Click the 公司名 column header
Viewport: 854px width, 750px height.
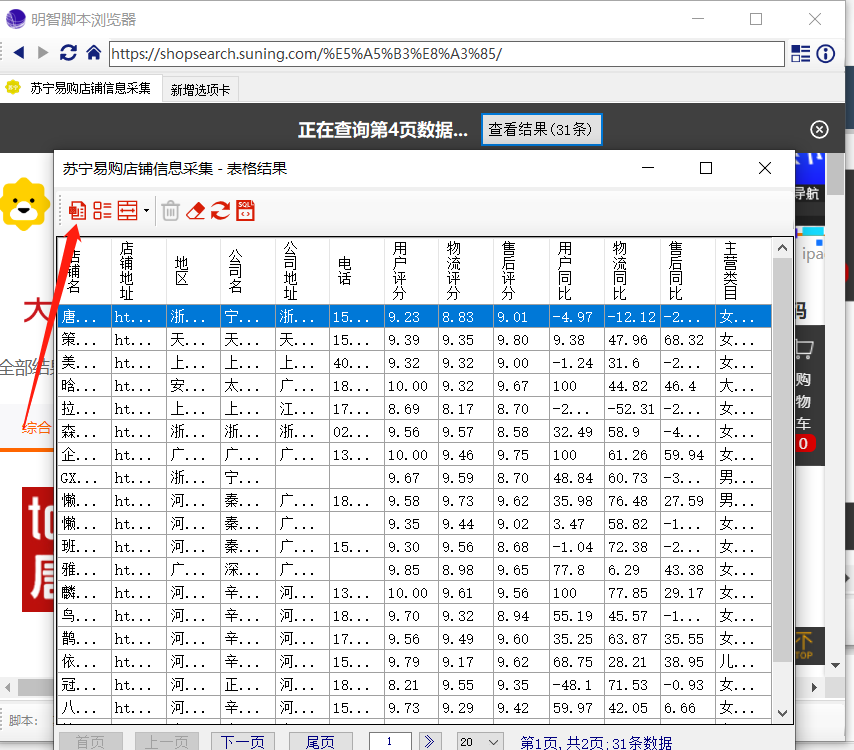[x=248, y=271]
